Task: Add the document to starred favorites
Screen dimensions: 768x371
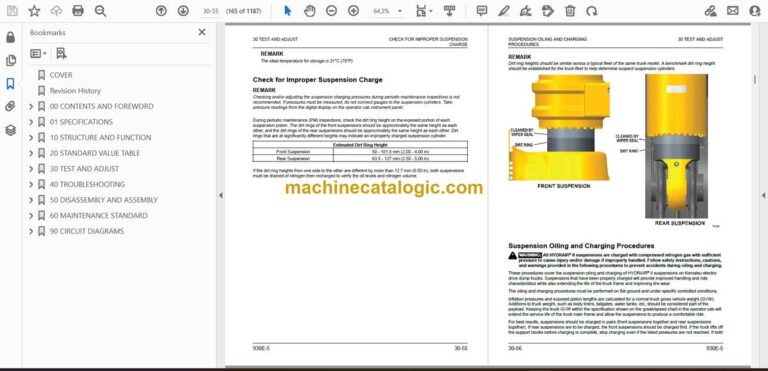Action: click(34, 11)
